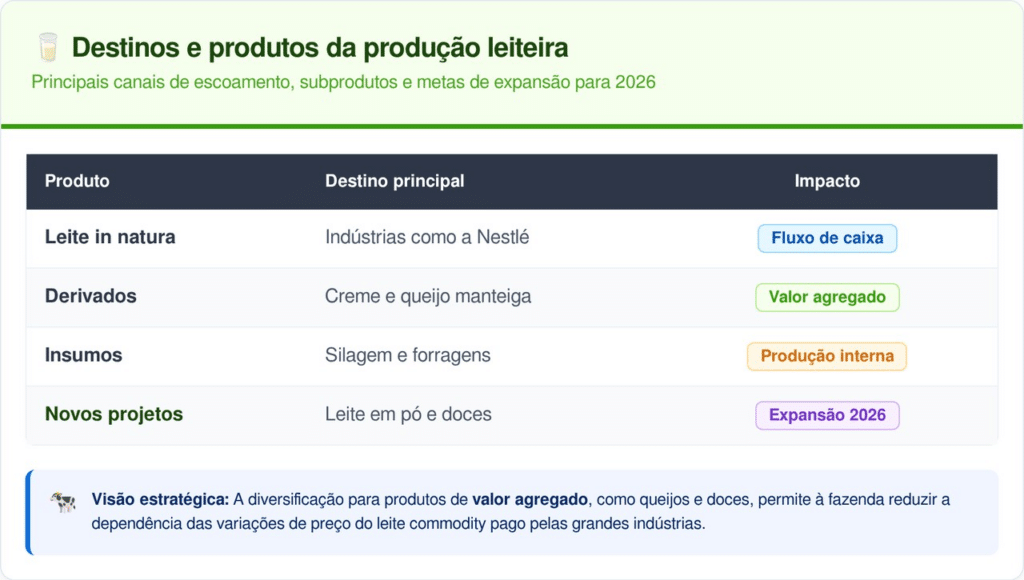Image resolution: width=1024 pixels, height=580 pixels.
Task: Click the Visão estratégica bold label
Action: [160, 499]
